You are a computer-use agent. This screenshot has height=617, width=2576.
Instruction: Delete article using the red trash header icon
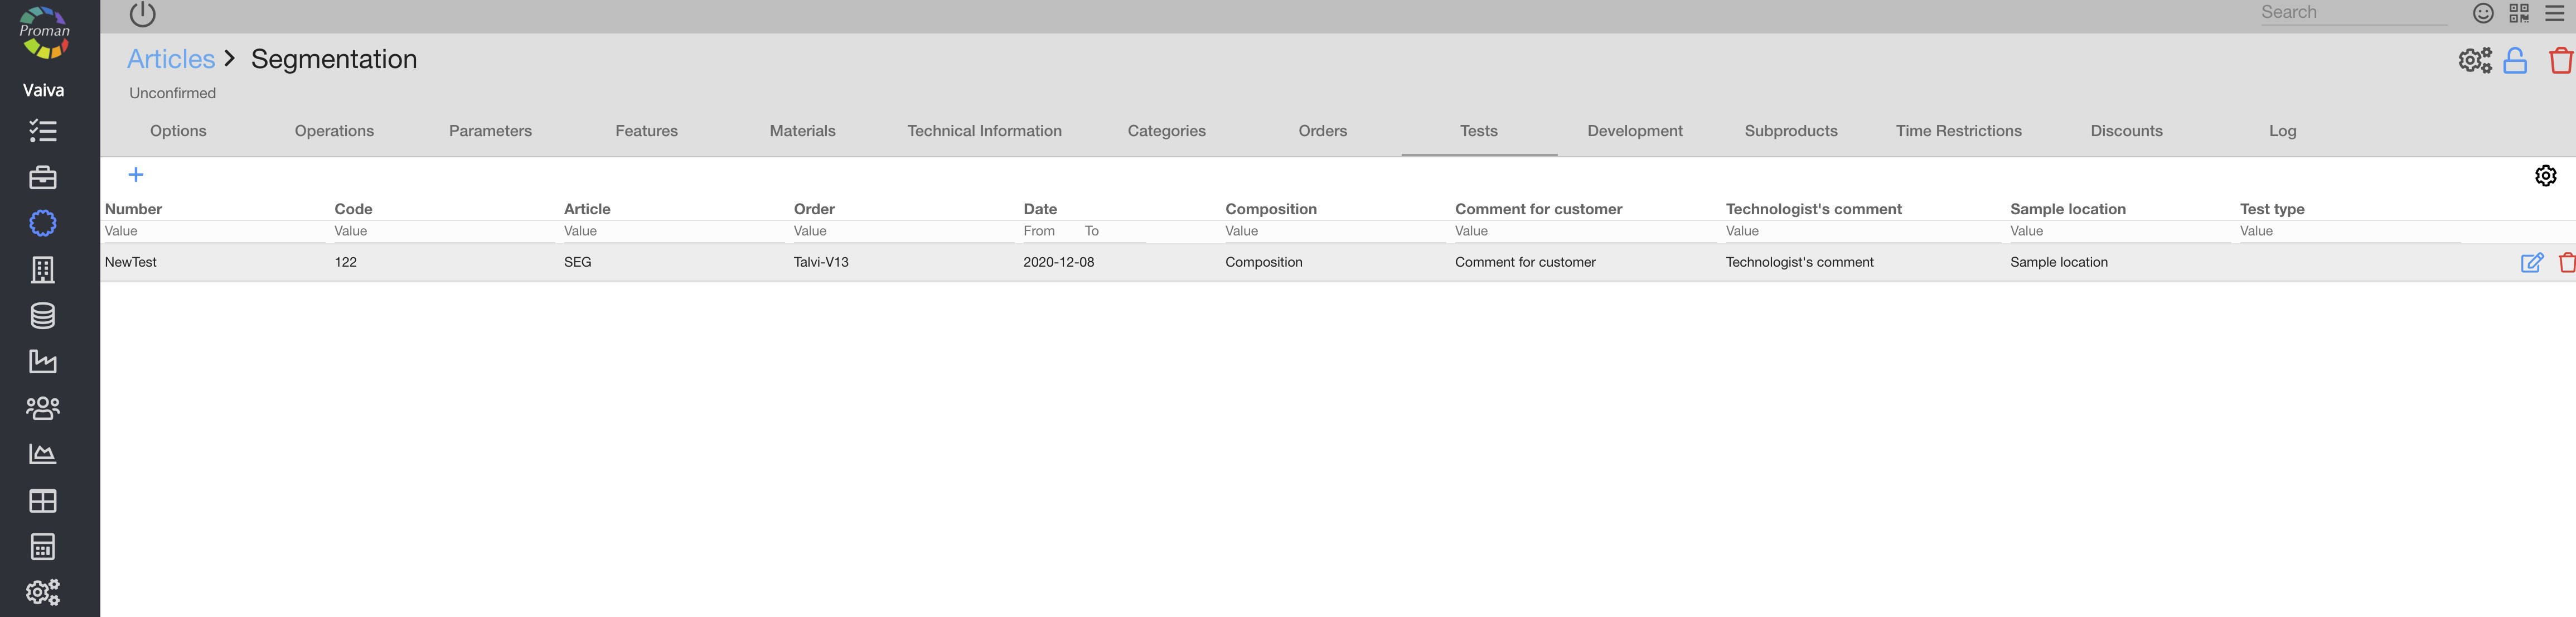pyautogui.click(x=2560, y=61)
